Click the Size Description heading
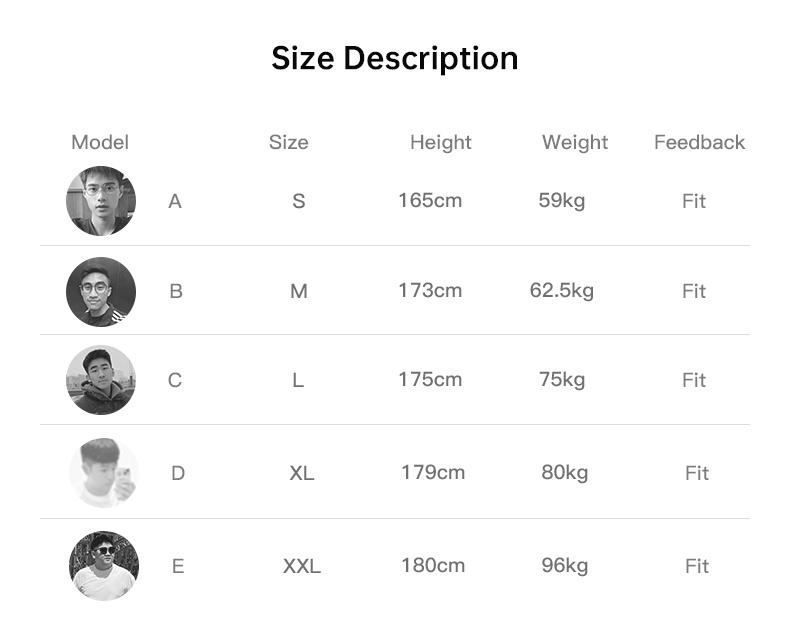Screen dimensions: 790x630 394,58
